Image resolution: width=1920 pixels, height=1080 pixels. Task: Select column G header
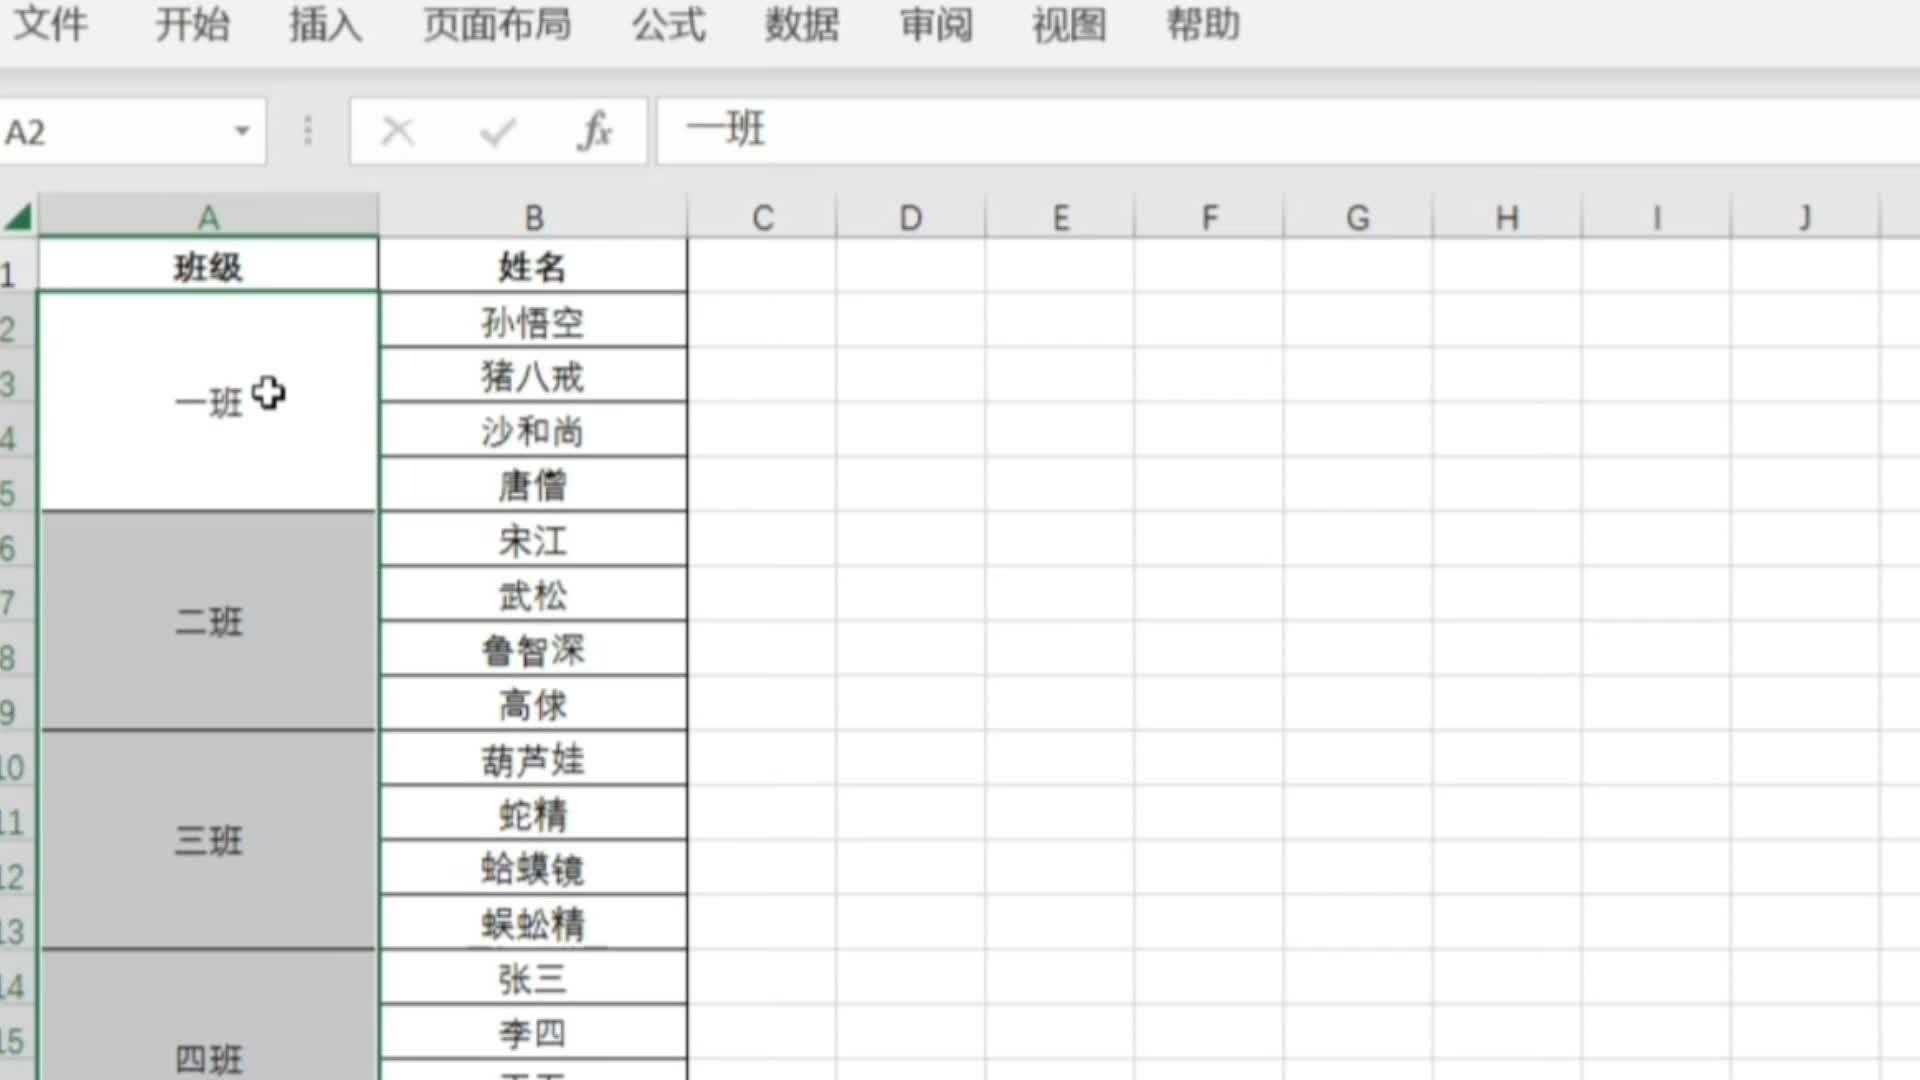coord(1358,217)
